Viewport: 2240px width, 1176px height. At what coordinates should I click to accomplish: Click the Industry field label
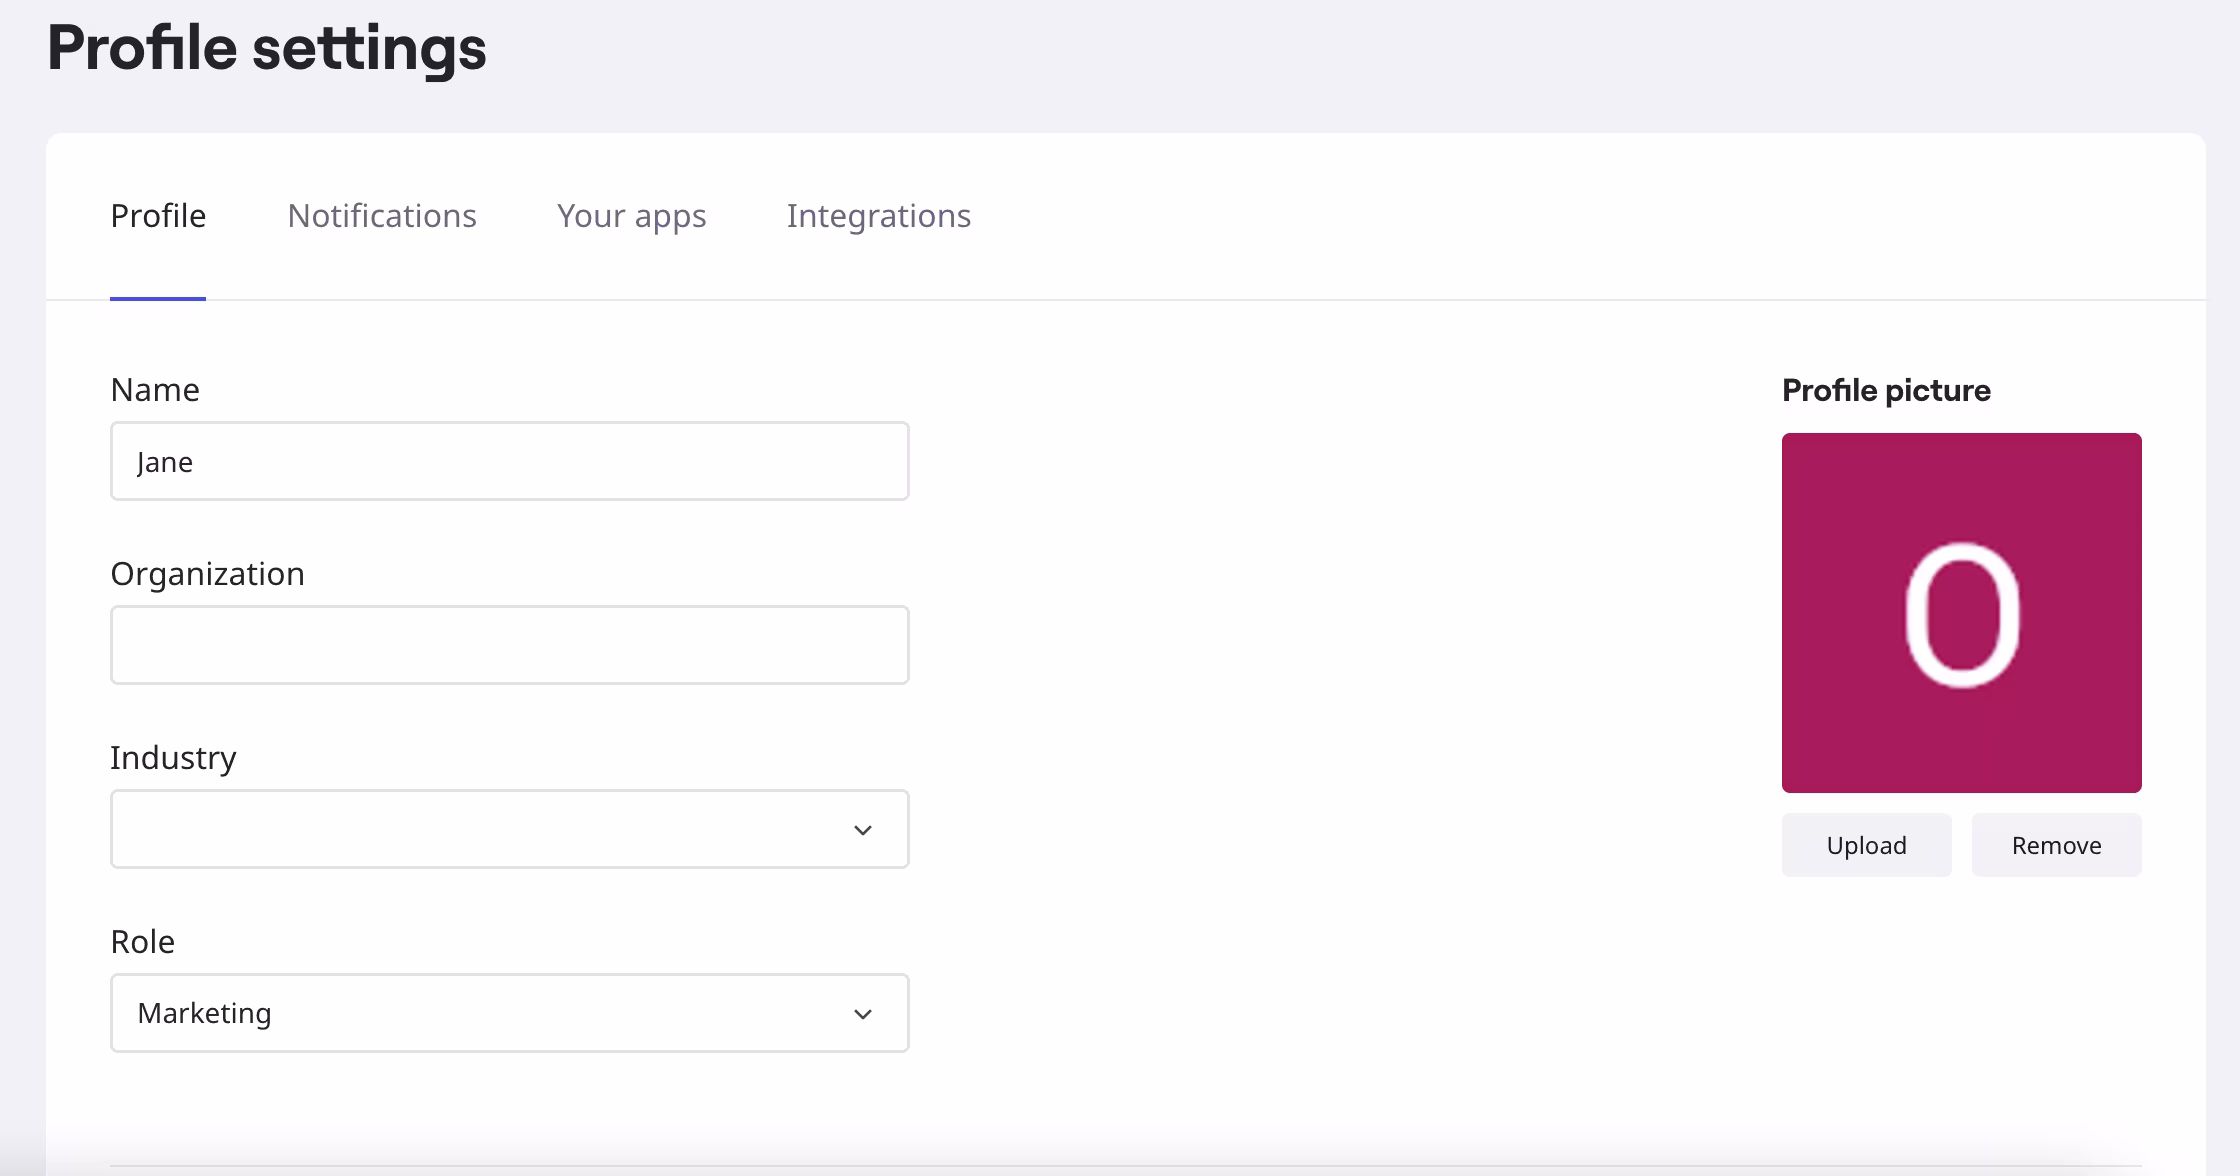(173, 758)
